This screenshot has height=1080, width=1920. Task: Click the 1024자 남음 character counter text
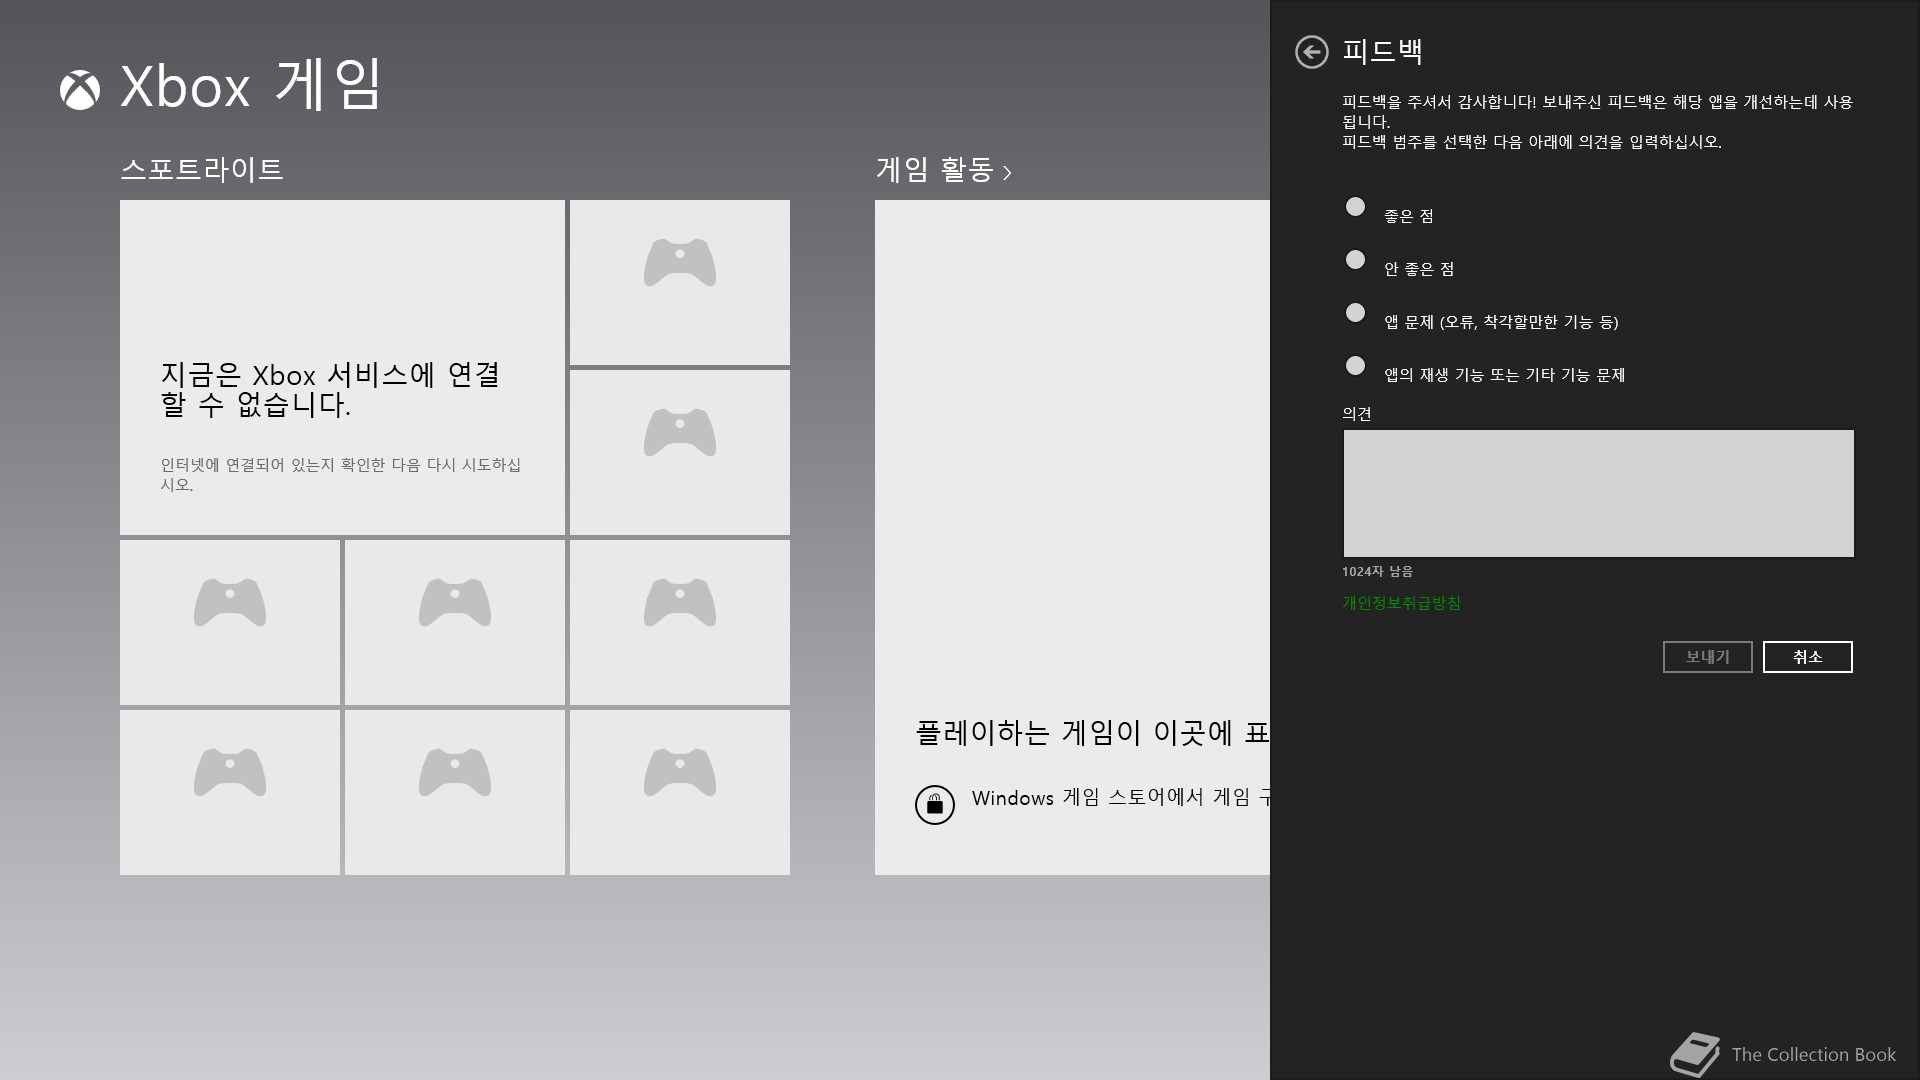click(1377, 571)
